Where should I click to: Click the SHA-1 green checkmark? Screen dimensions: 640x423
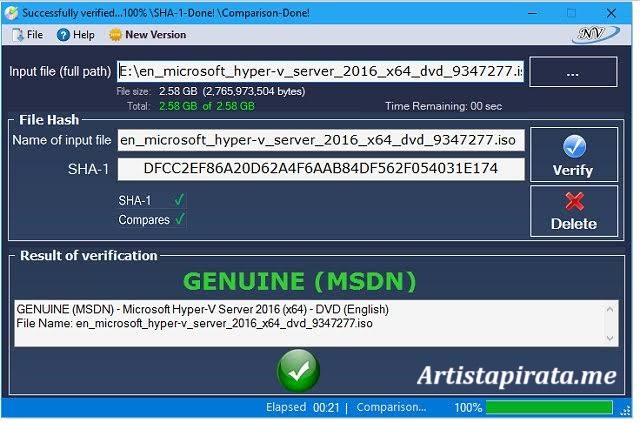click(x=179, y=200)
